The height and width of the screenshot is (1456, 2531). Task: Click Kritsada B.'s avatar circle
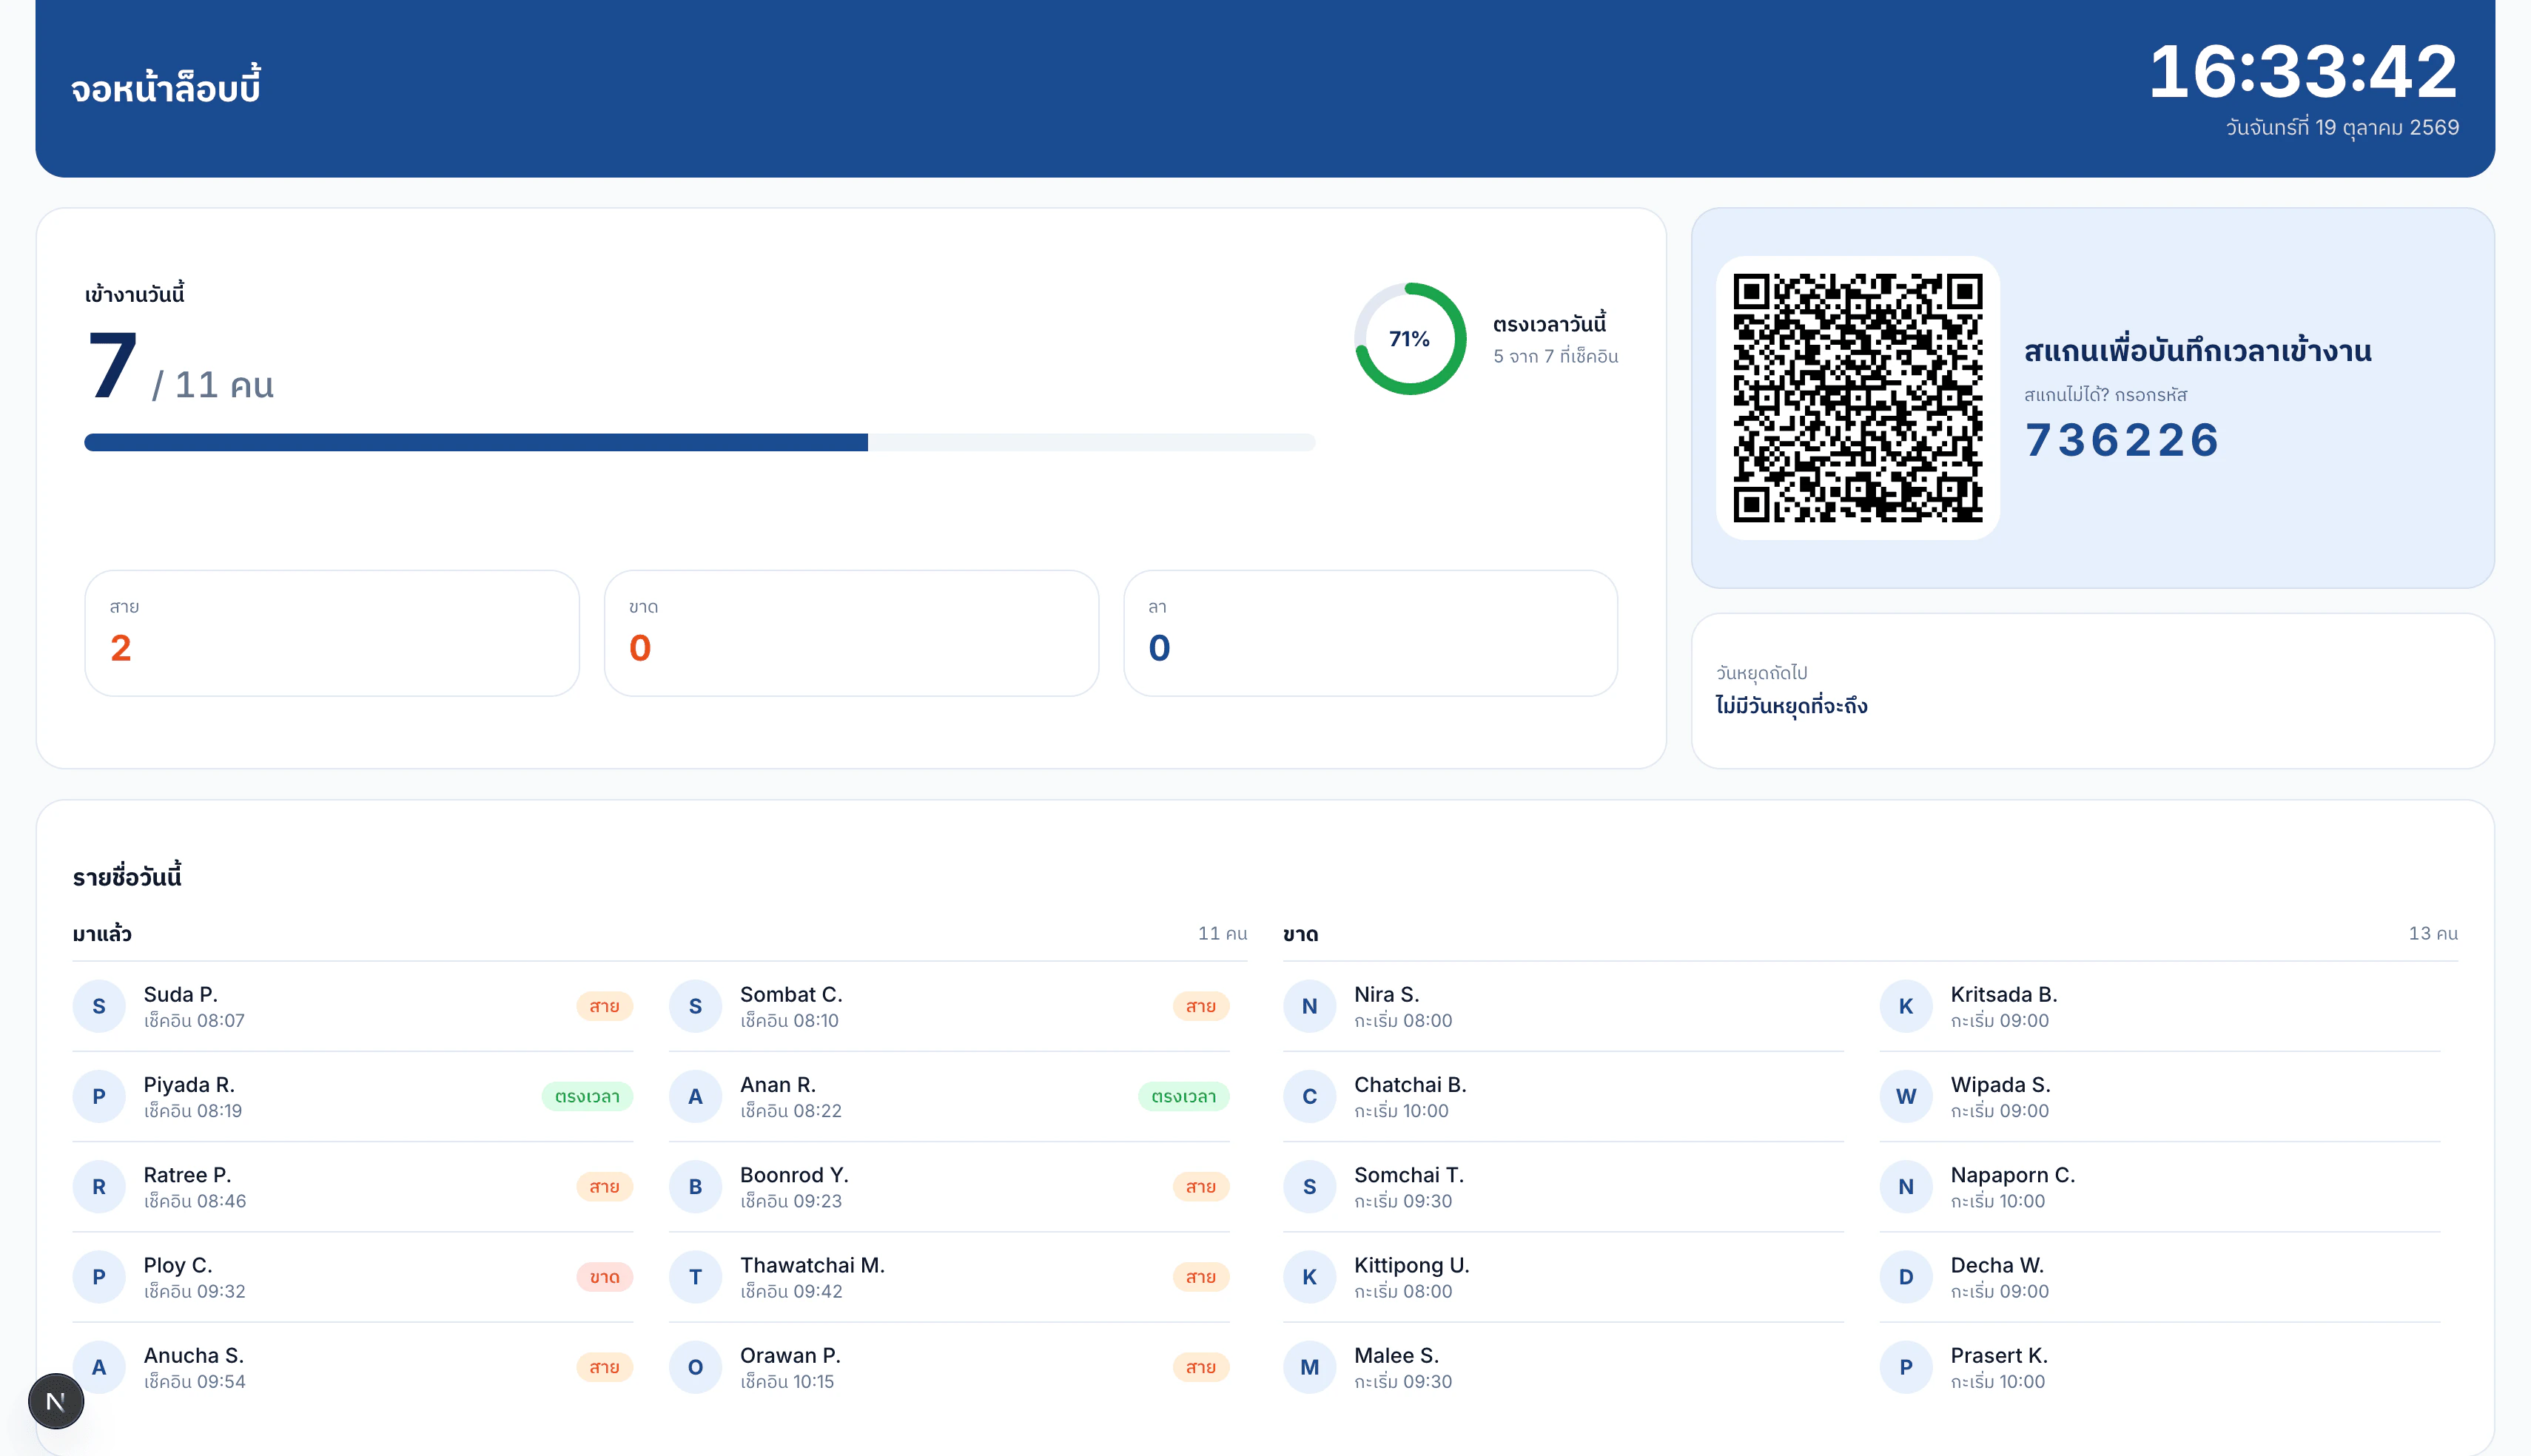click(1906, 1006)
